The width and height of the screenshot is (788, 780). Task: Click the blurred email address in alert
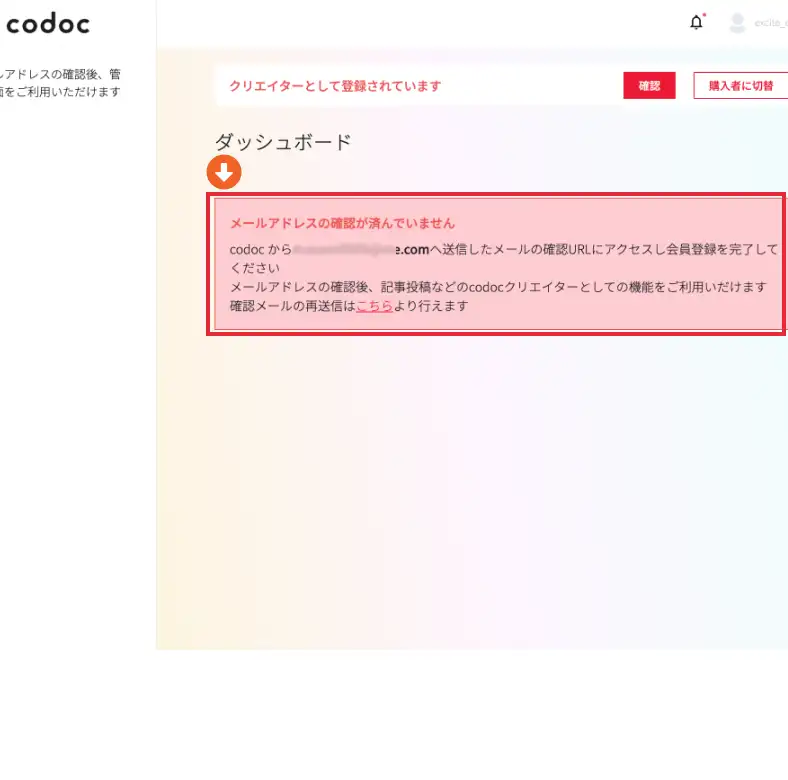pyautogui.click(x=345, y=249)
